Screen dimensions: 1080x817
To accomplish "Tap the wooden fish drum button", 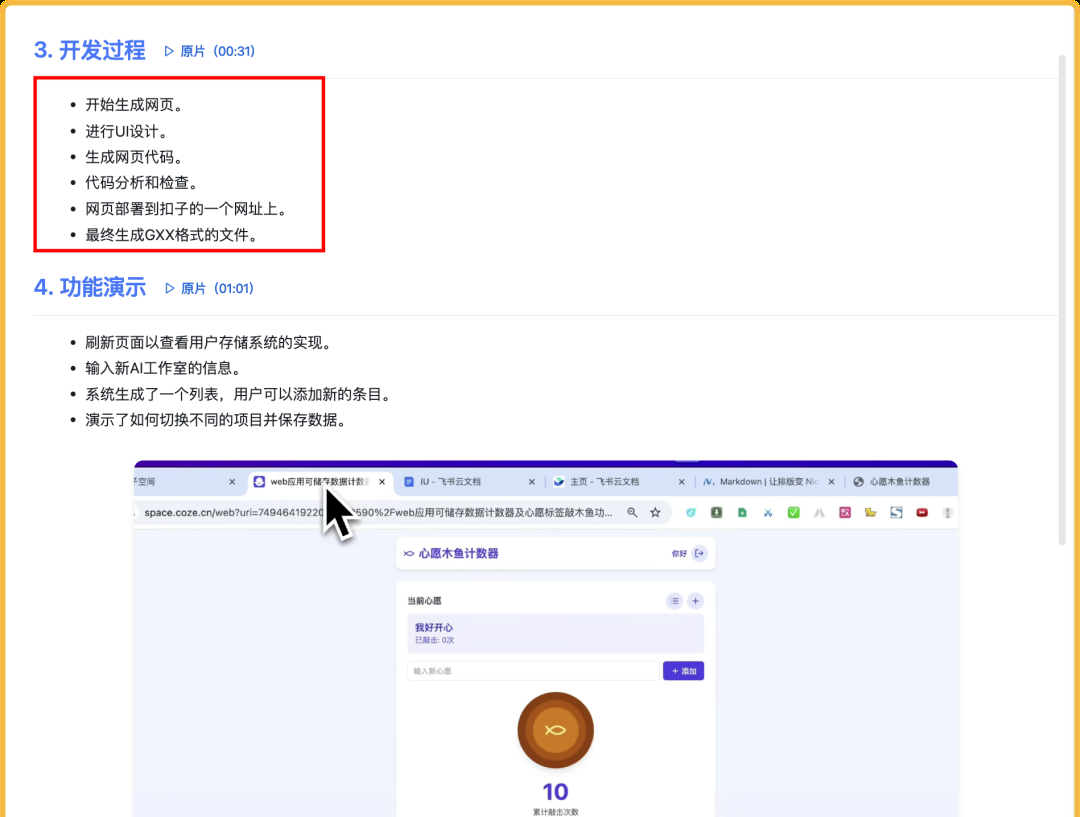I will [555, 730].
